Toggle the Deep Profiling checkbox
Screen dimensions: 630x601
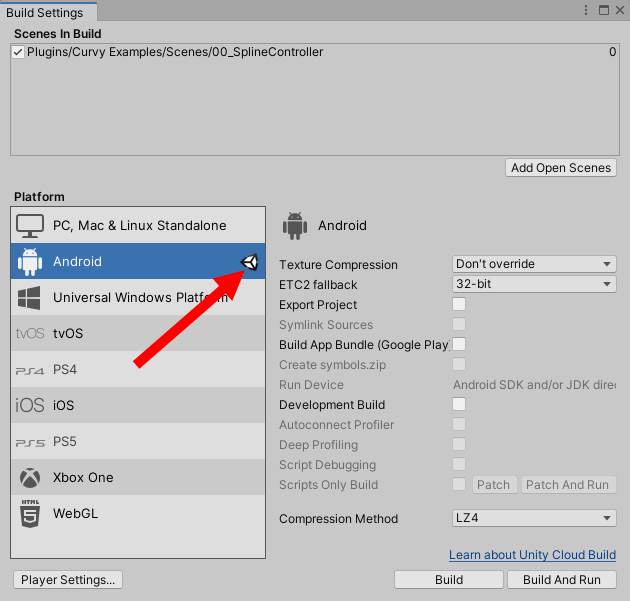click(459, 444)
